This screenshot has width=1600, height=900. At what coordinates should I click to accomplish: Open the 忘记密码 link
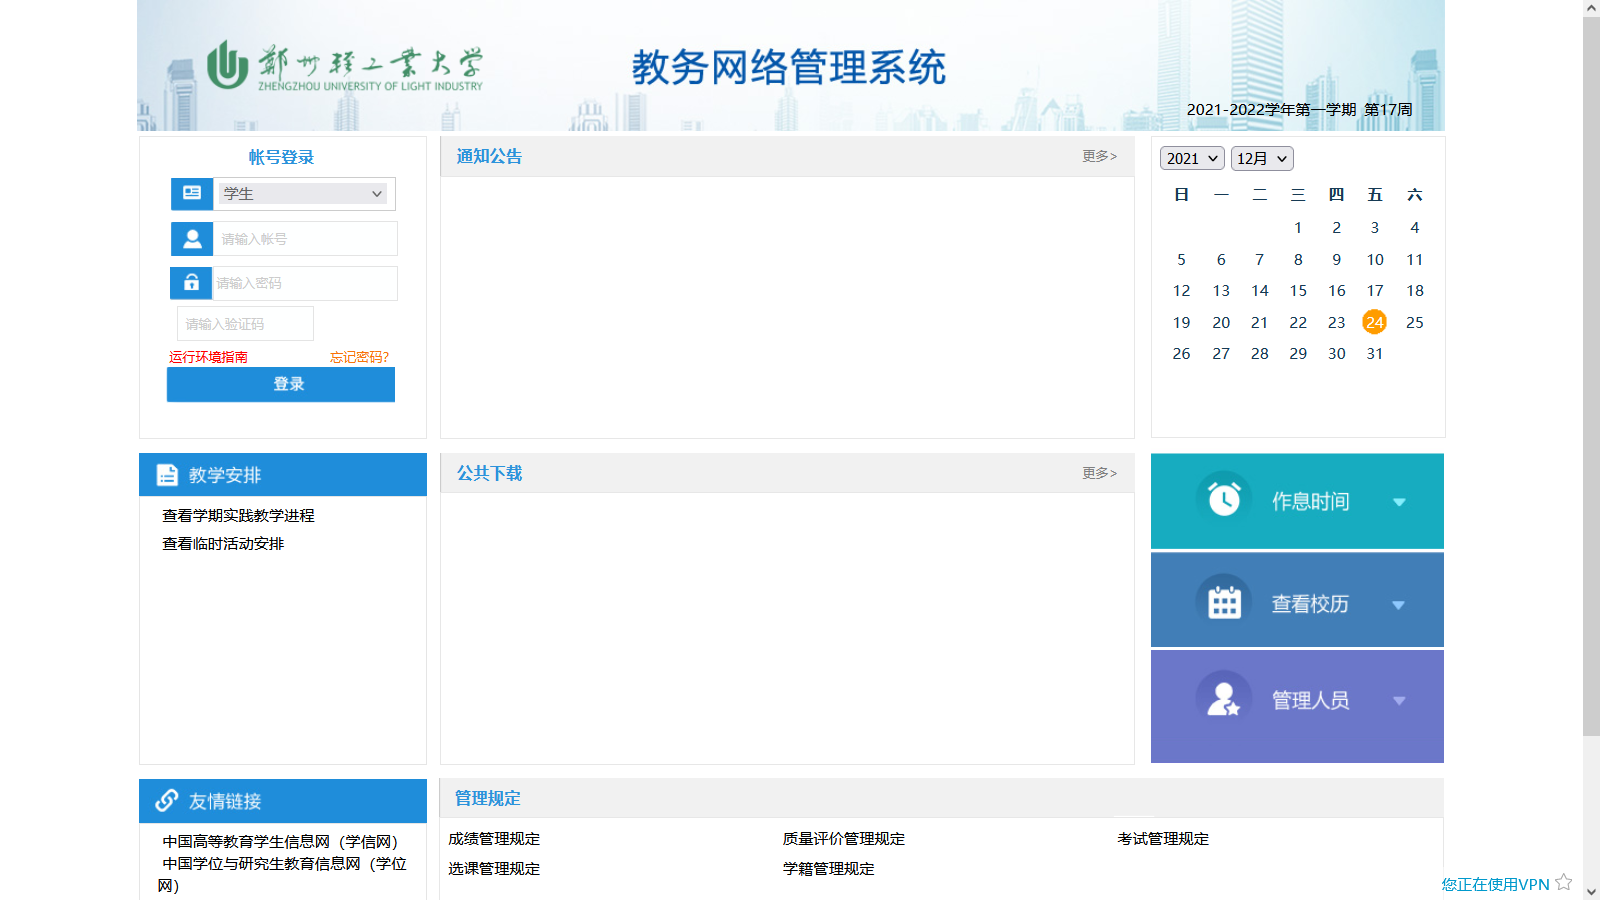point(357,356)
